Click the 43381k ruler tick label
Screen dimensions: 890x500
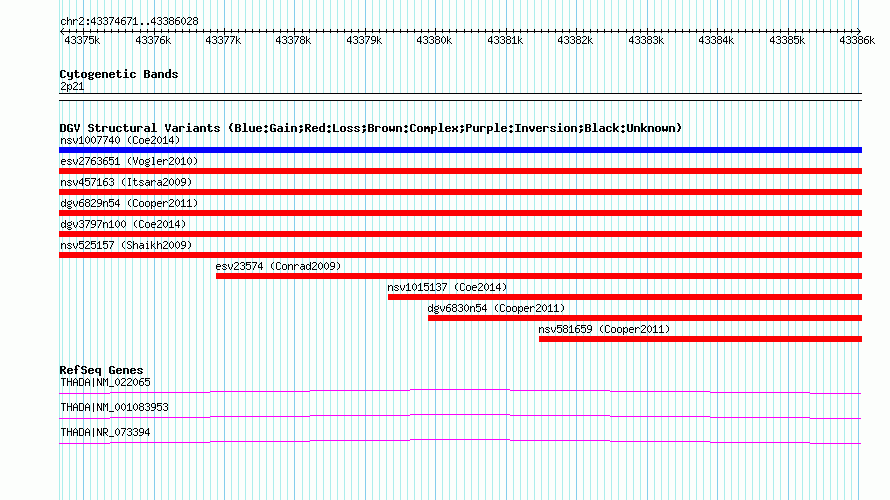[505, 40]
